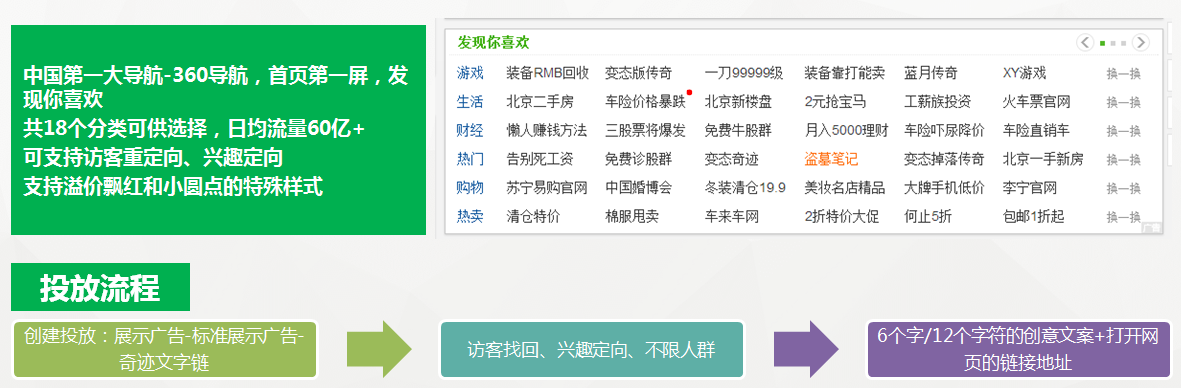Click 换一换 in the 热卖 row
1181x388 pixels.
(x=1124, y=217)
